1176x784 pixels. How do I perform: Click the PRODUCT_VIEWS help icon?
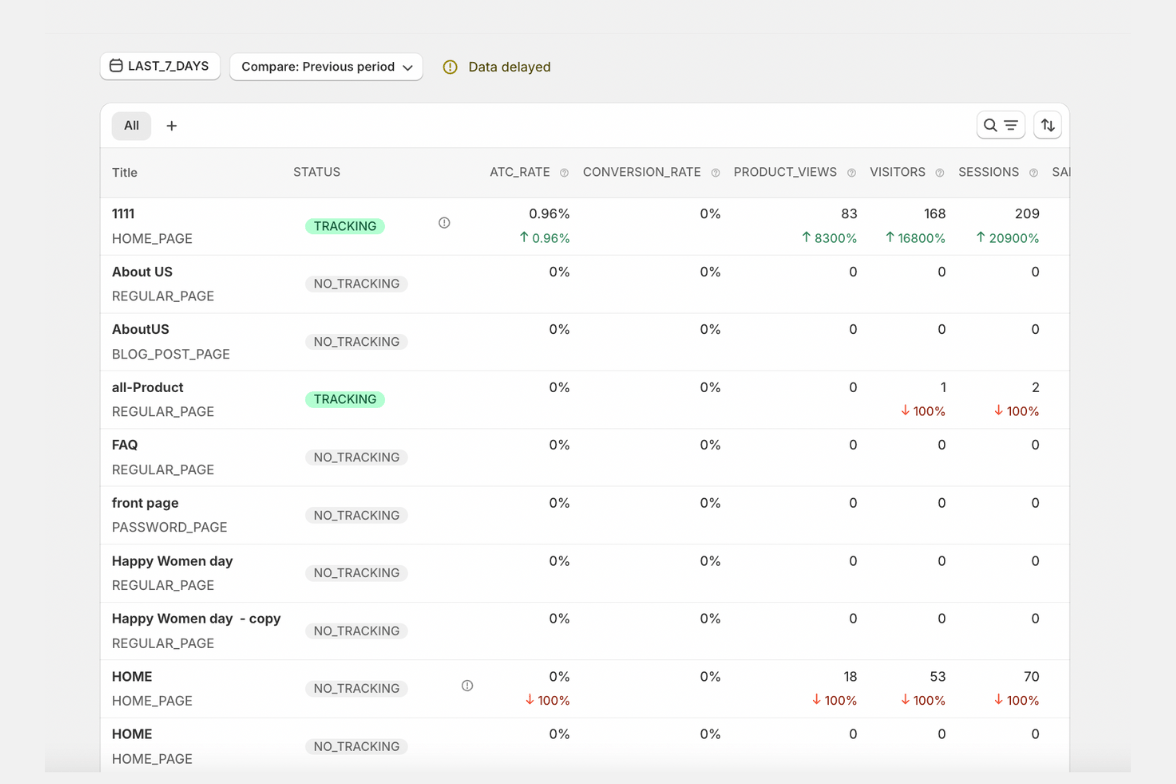851,173
